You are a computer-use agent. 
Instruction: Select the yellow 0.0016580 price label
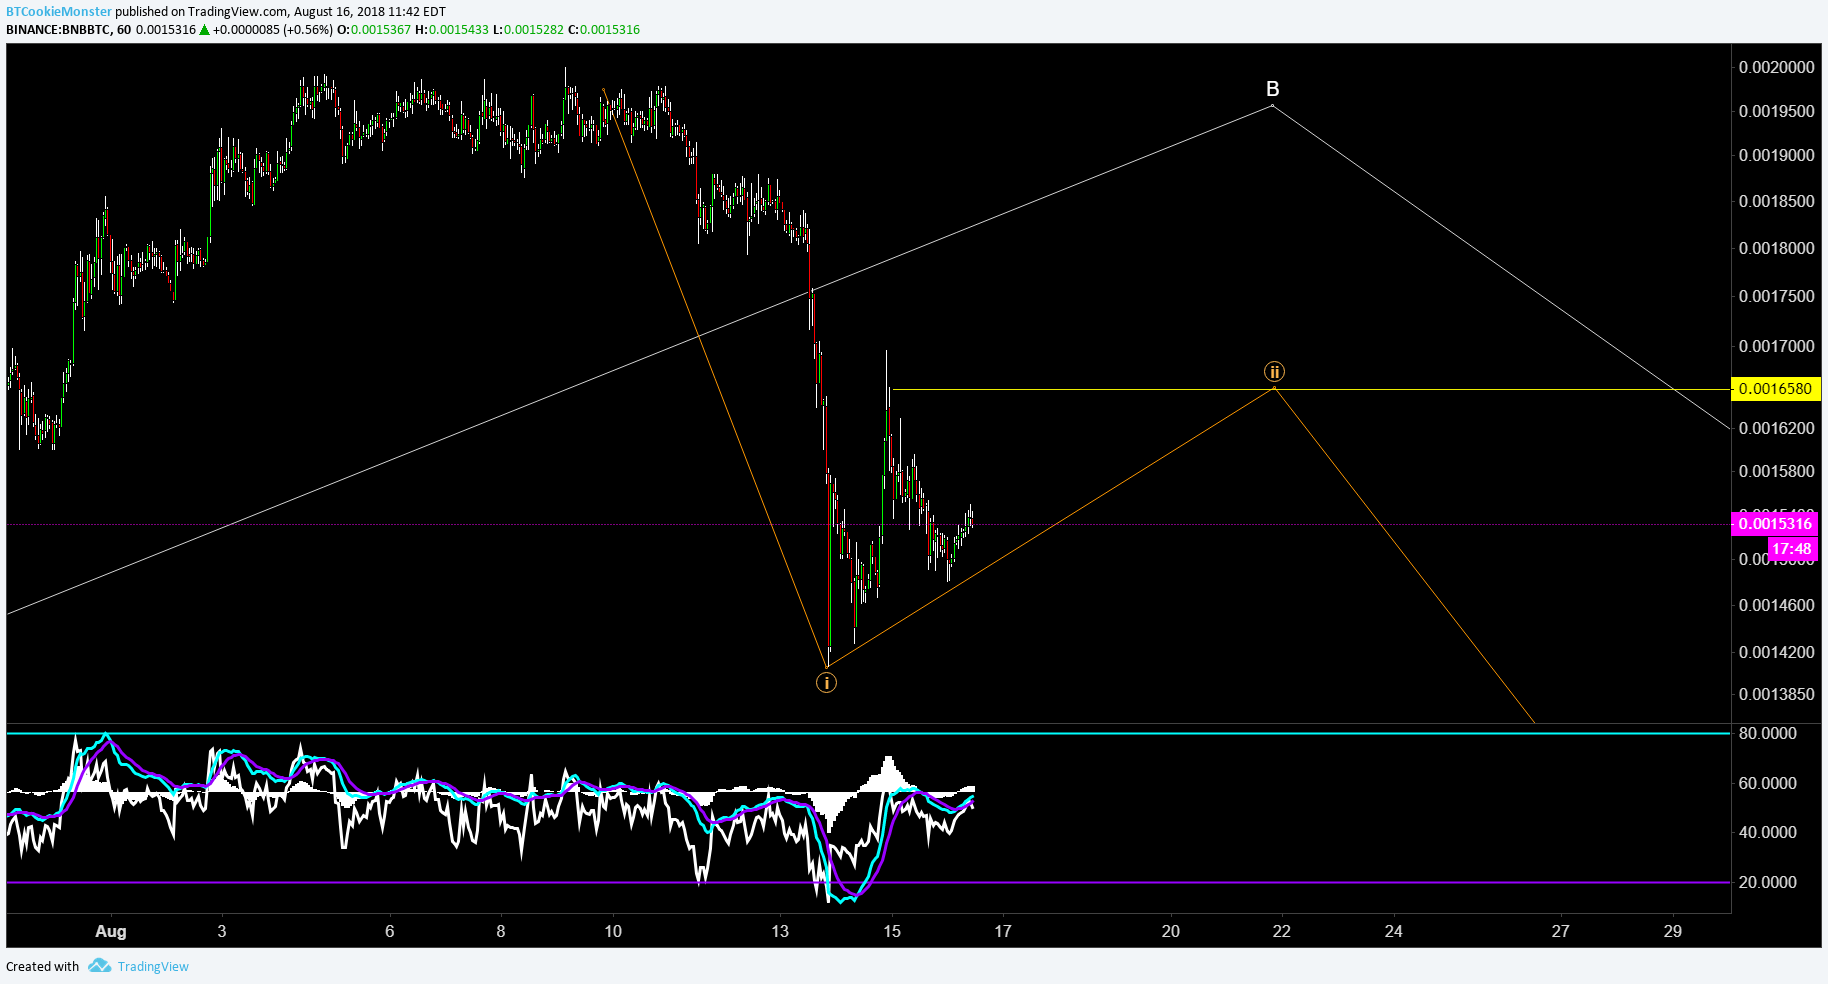pos(1775,389)
